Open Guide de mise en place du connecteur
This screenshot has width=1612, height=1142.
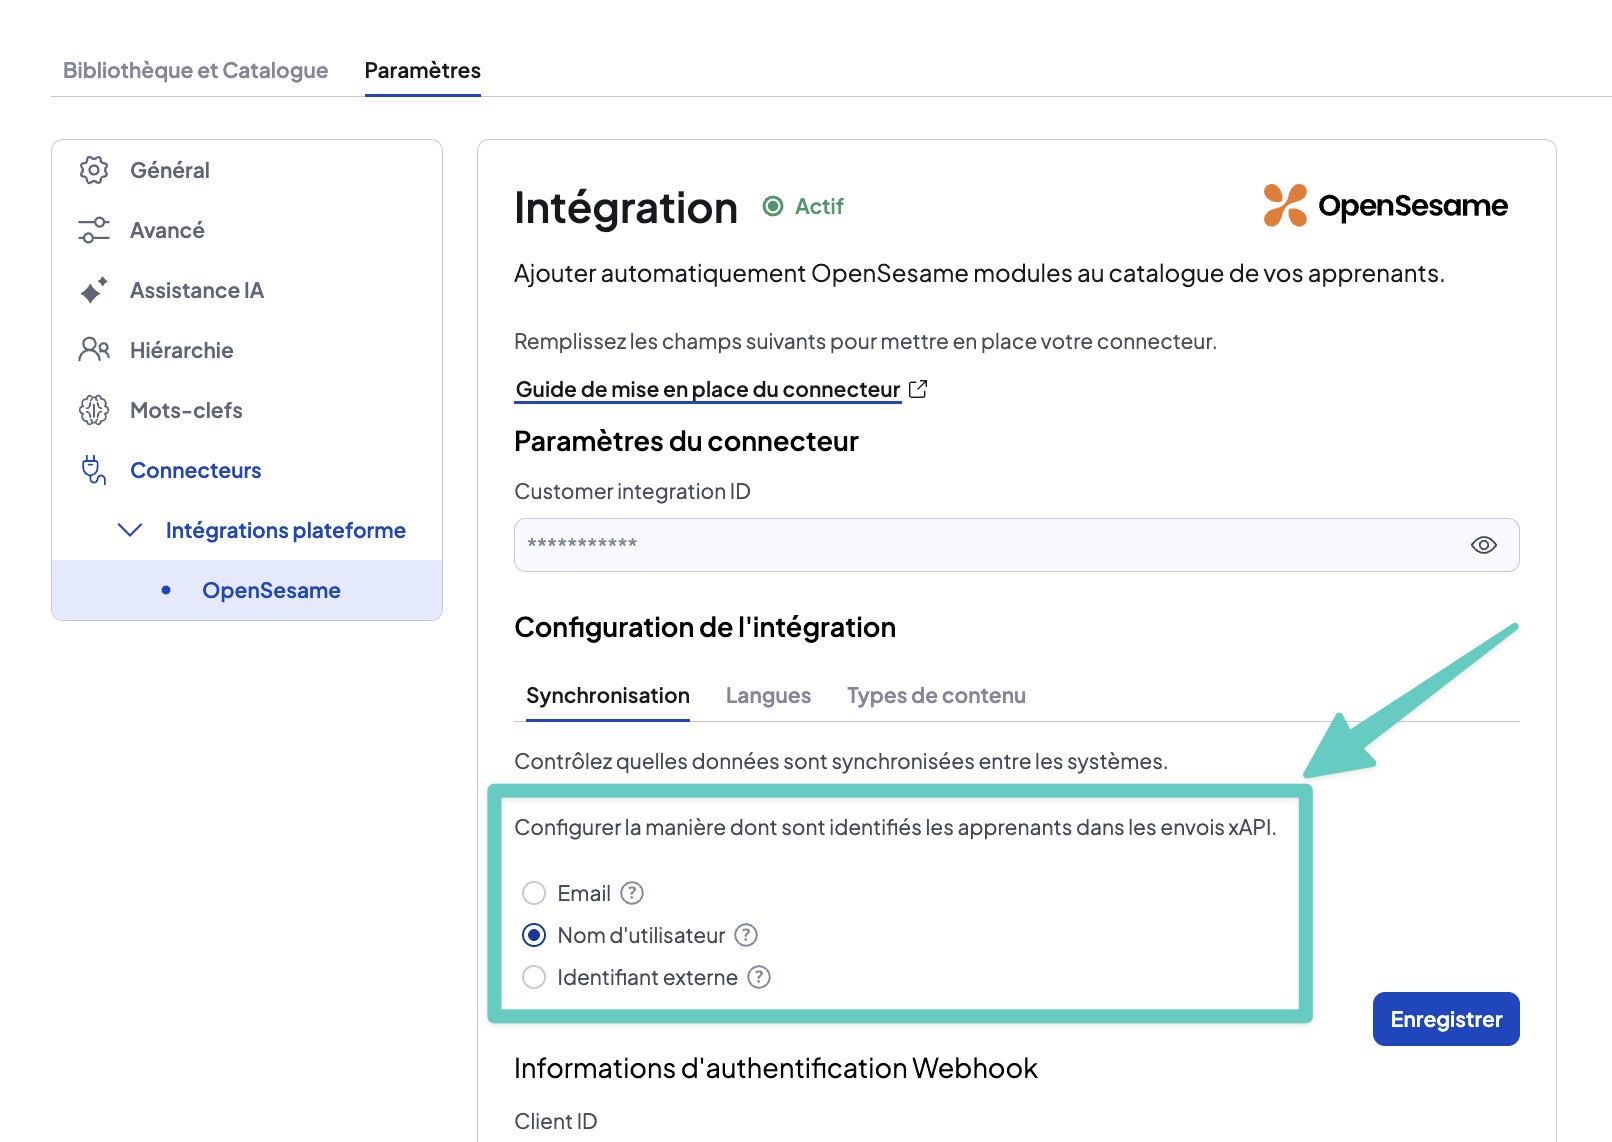pos(708,389)
